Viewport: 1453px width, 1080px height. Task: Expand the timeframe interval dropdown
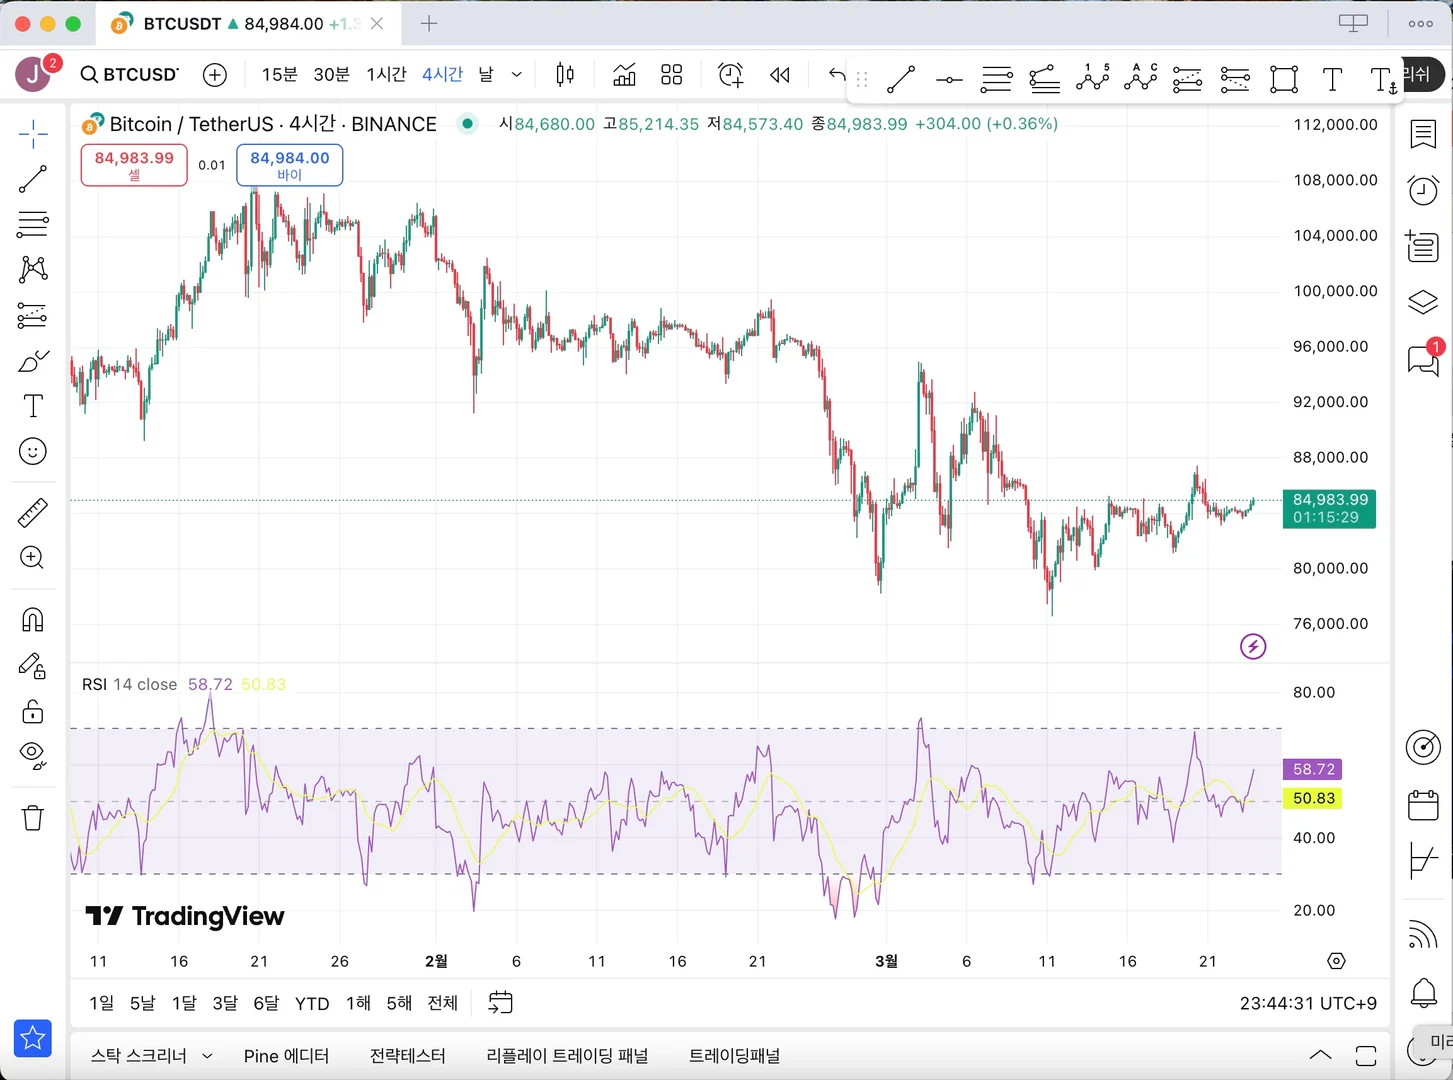click(517, 75)
